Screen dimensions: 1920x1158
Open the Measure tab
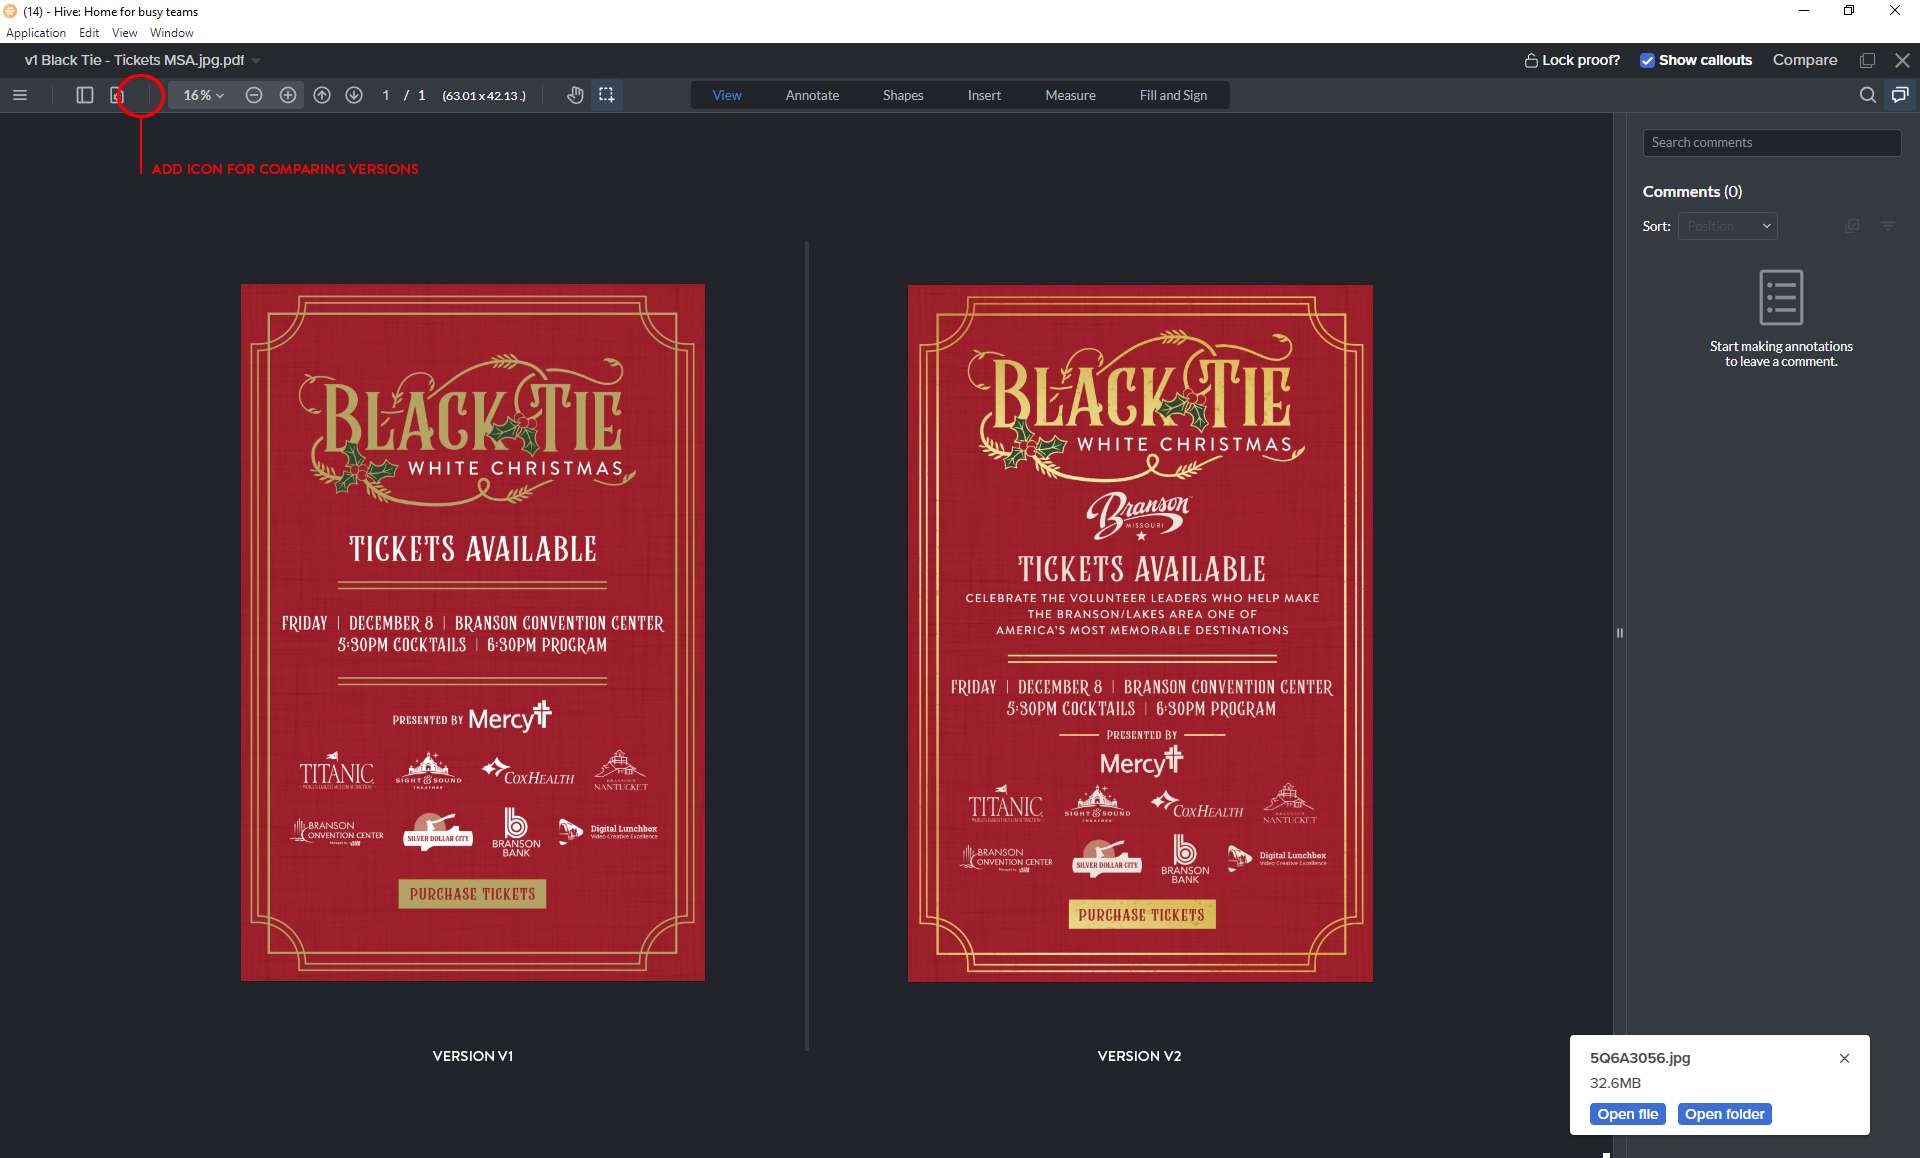[x=1070, y=95]
